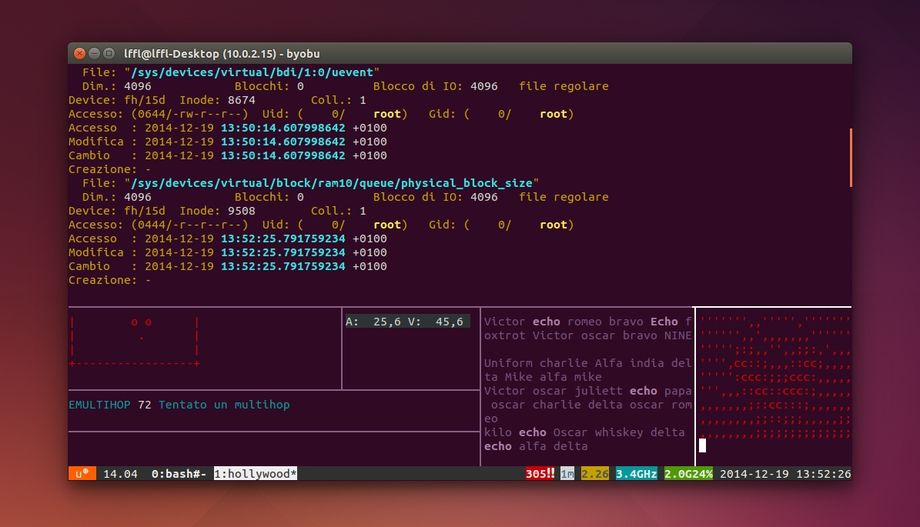Click the EMULTIHOP 72 Tentato un multihop line
The width and height of the screenshot is (920, 527).
tap(179, 405)
